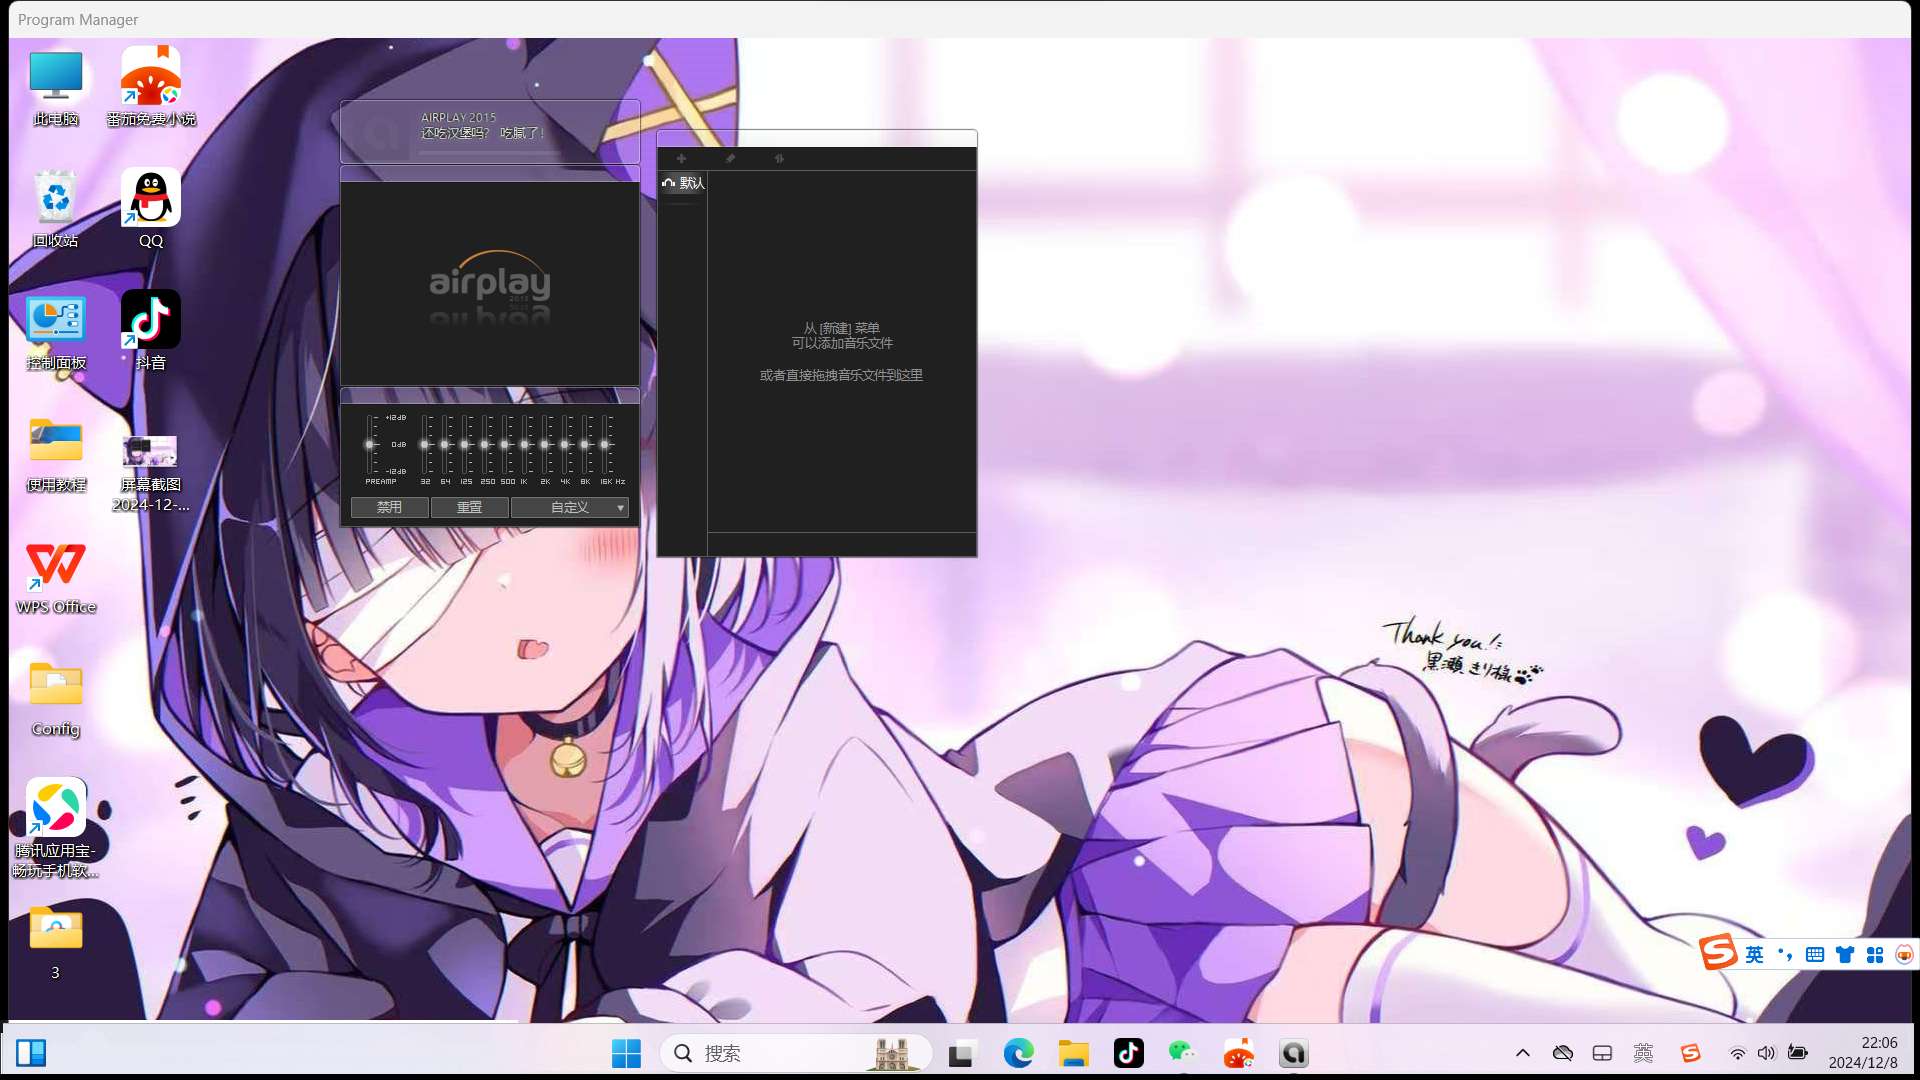
Task: Open the widgets panel at the taskbar's left
Action: pos(31,1053)
